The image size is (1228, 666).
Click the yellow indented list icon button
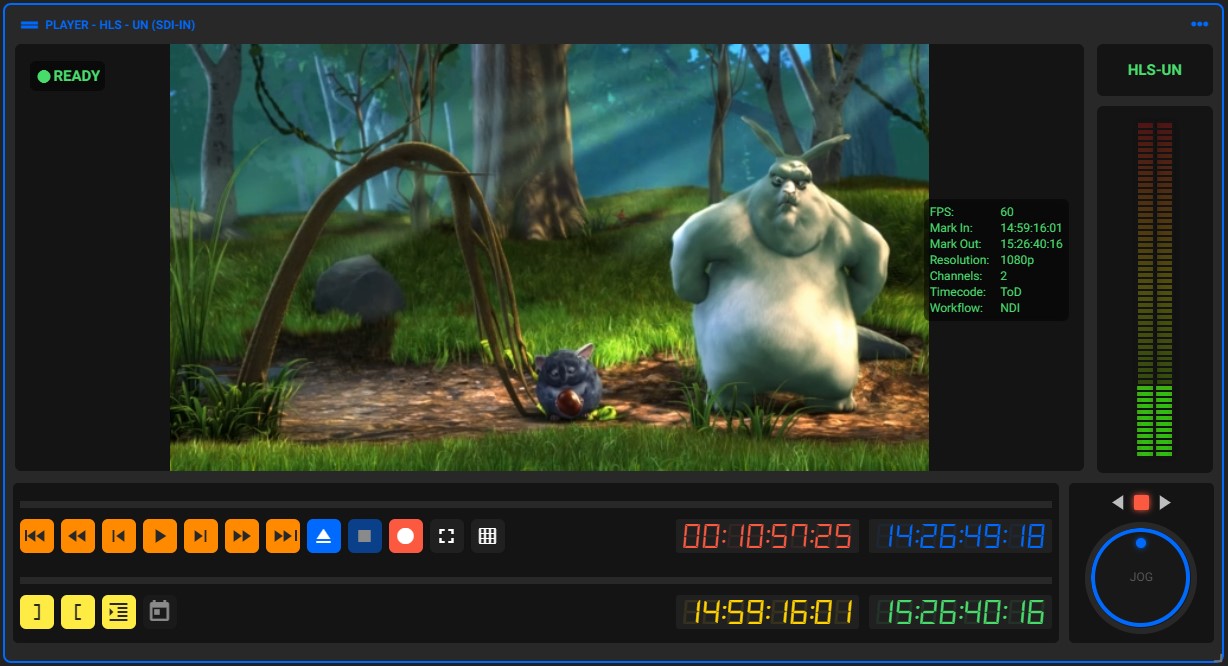119,612
